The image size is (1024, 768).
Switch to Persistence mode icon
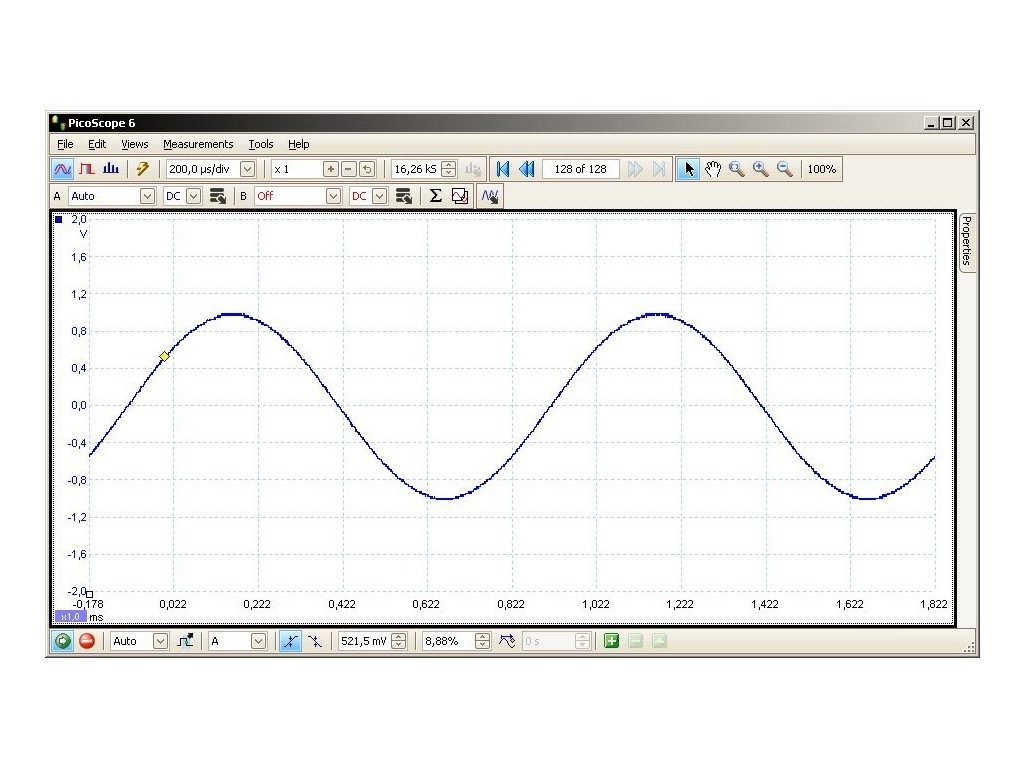click(87, 169)
